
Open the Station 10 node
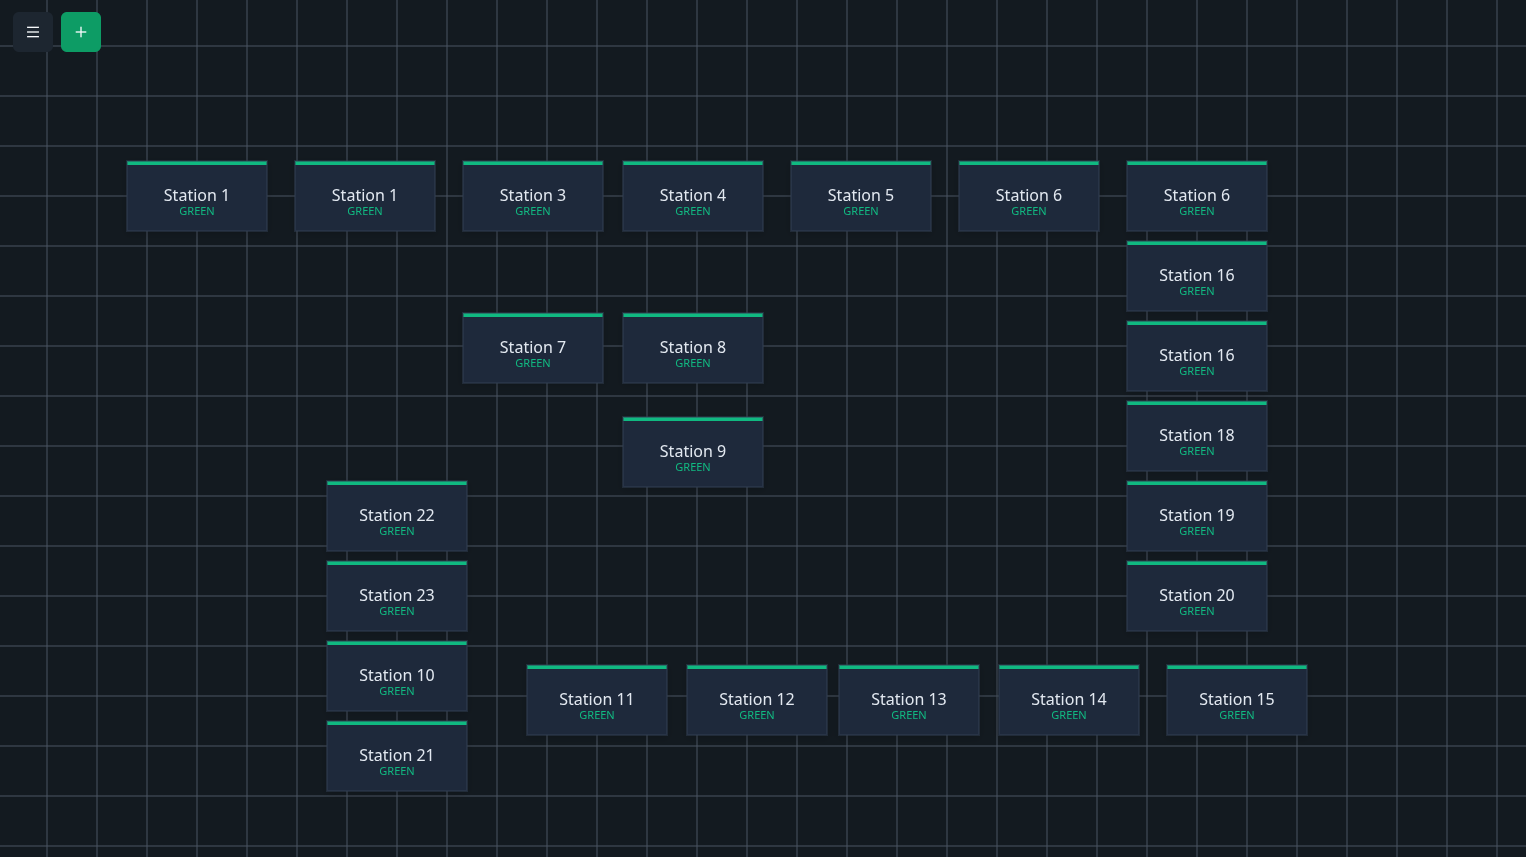[396, 676]
